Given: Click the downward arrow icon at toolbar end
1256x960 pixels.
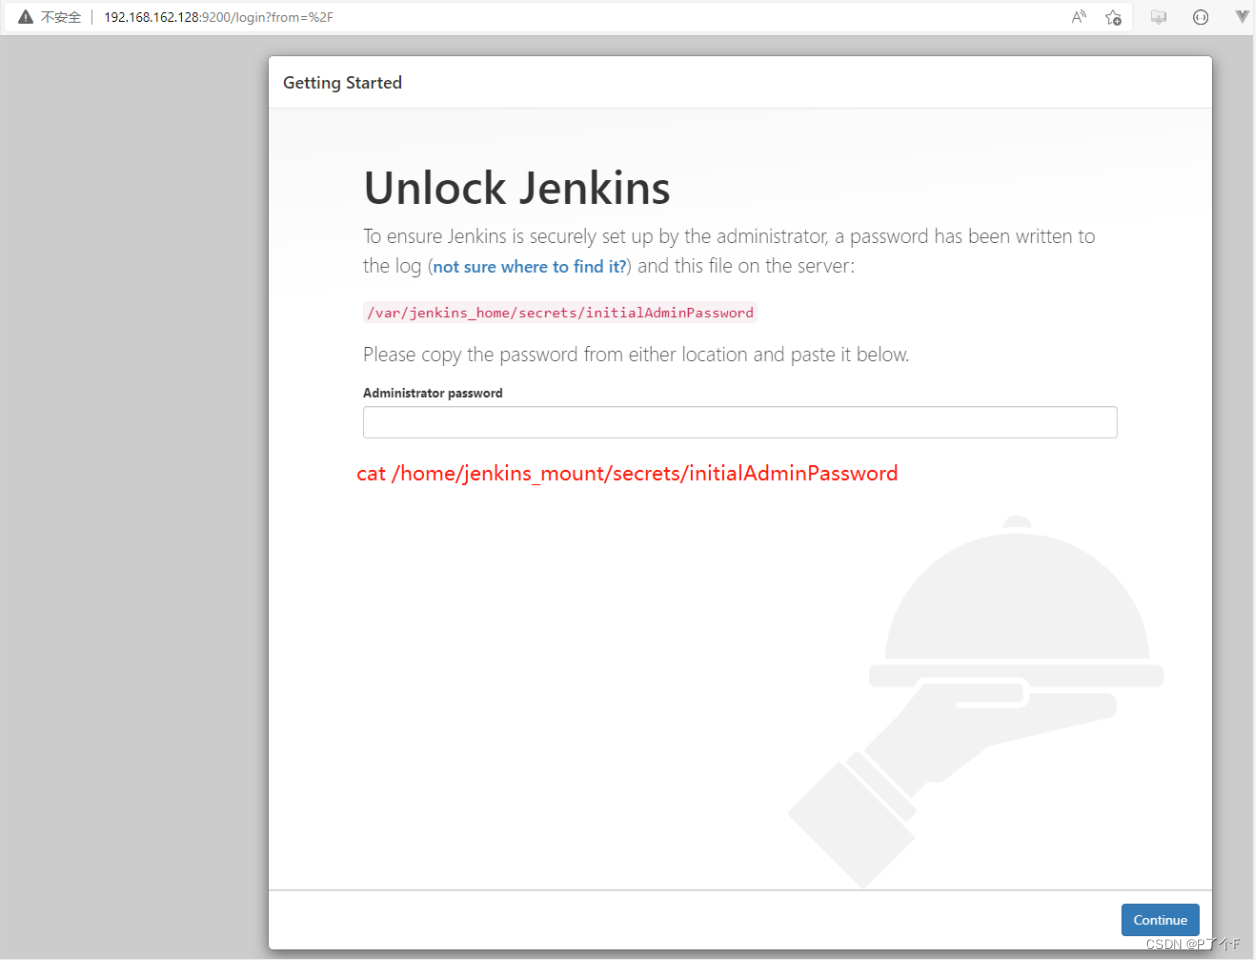Looking at the screenshot, I should tap(1242, 16).
